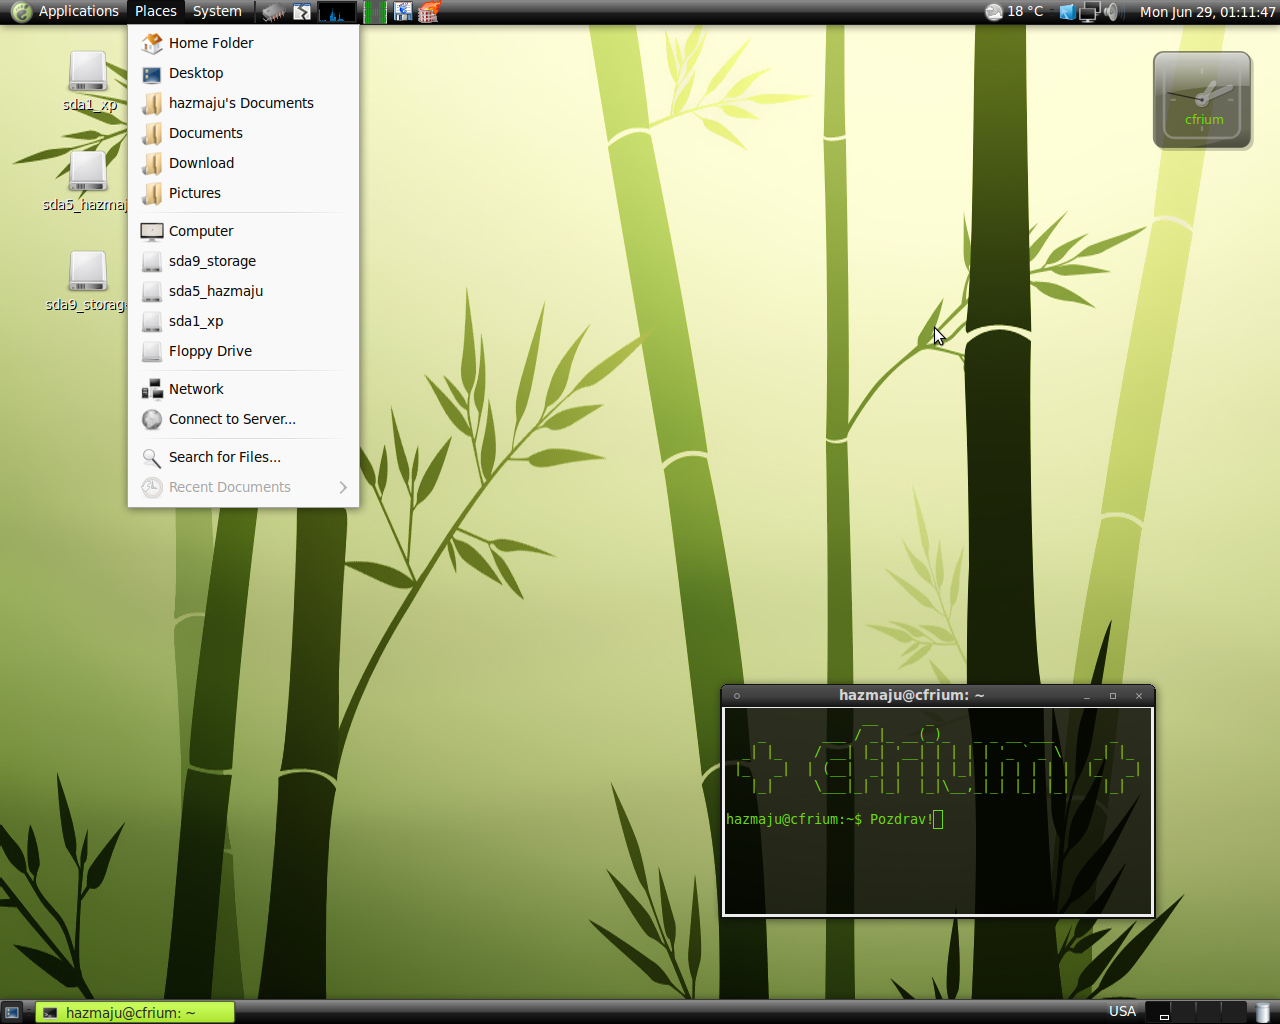This screenshot has width=1280, height=1024.
Task: Click the 18 °C temperature reading
Action: tap(1025, 12)
